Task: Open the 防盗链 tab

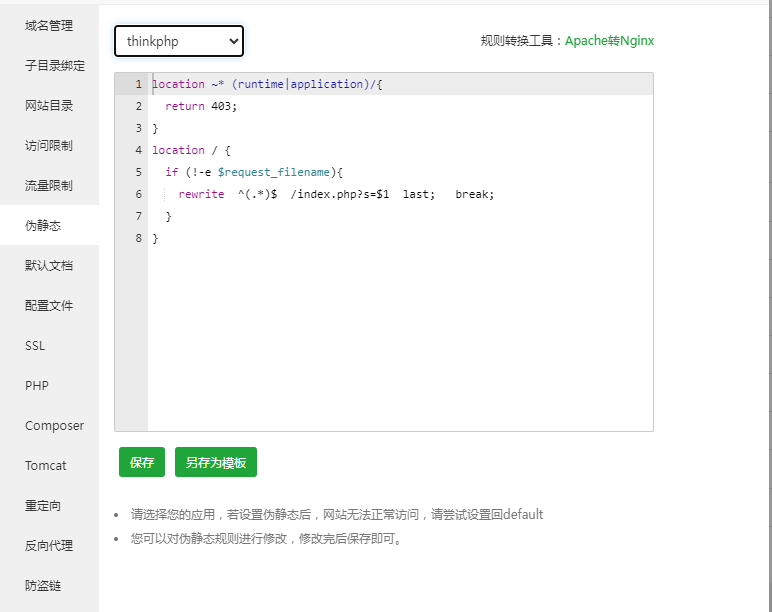Action: (x=49, y=585)
